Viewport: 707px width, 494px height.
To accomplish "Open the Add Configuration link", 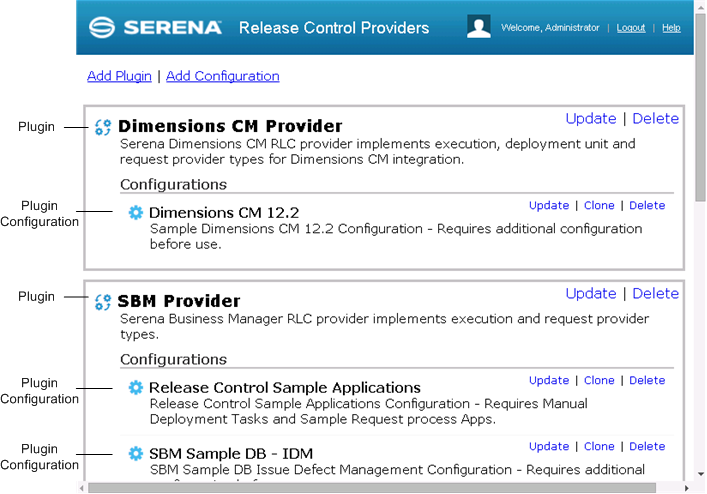I will [223, 76].
